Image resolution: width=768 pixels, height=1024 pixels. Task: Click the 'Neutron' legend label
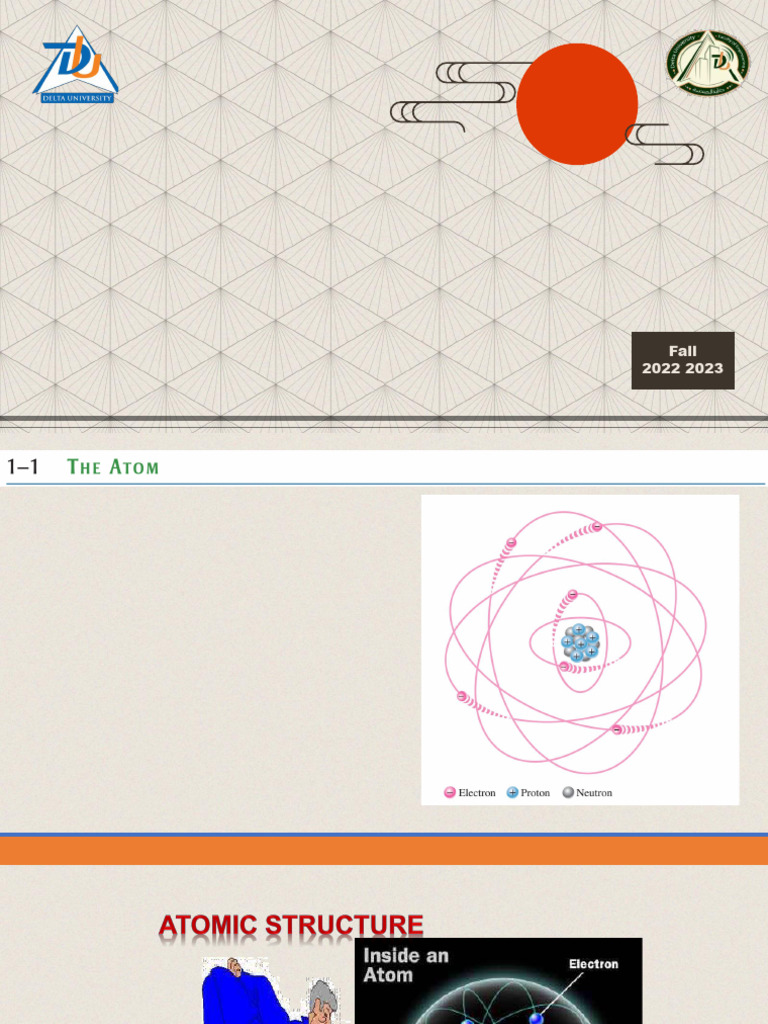[x=594, y=793]
